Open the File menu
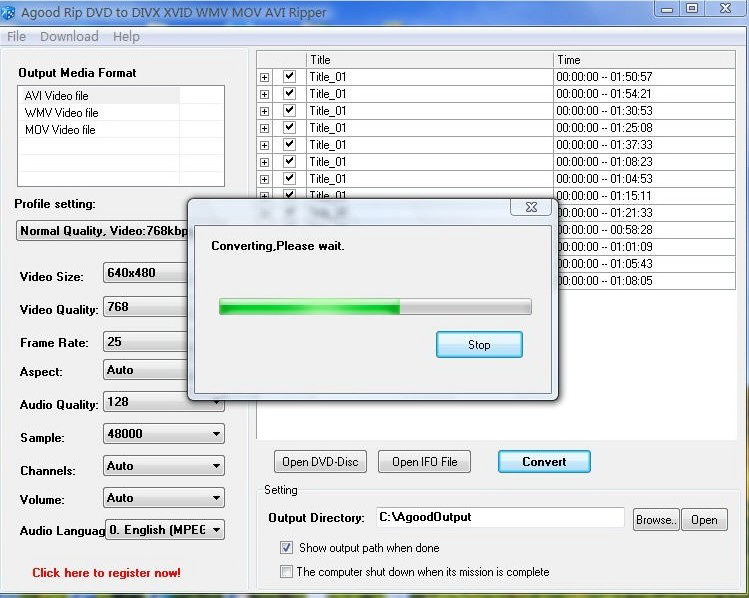 pyautogui.click(x=16, y=36)
